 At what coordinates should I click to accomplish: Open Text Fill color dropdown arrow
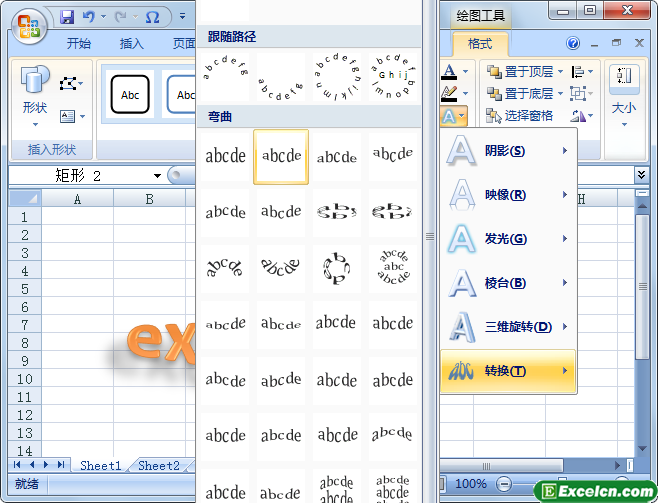[x=465, y=72]
